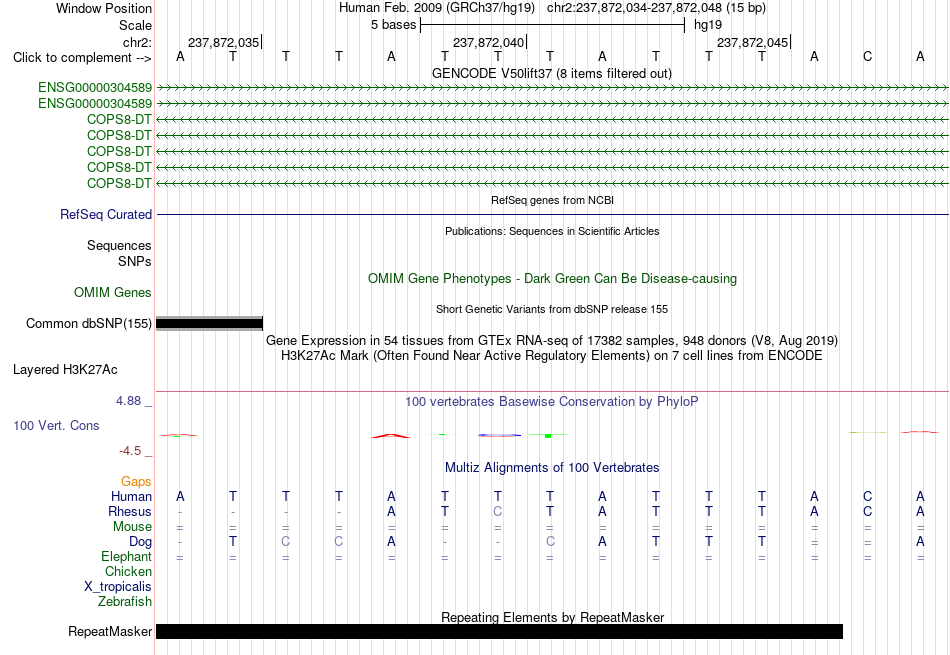Screen dimensions: 950x655
Task: Open 'Repeating Elements by RepeatMasker' title
Action: [552, 617]
